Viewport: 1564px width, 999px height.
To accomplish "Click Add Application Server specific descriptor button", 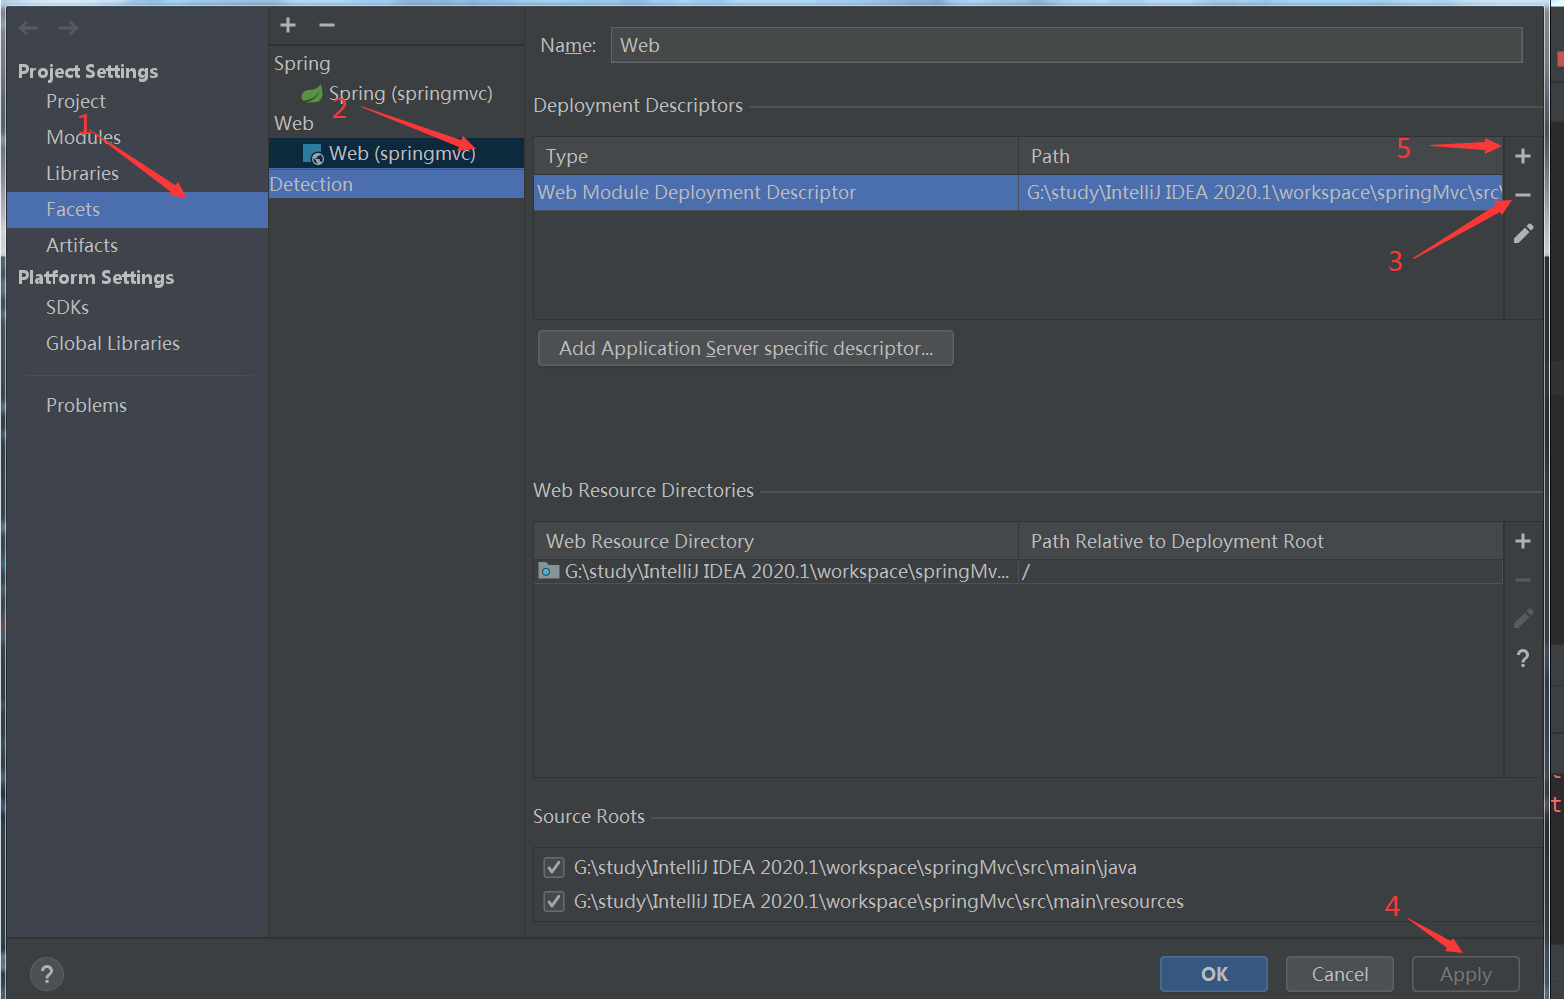I will pos(745,348).
